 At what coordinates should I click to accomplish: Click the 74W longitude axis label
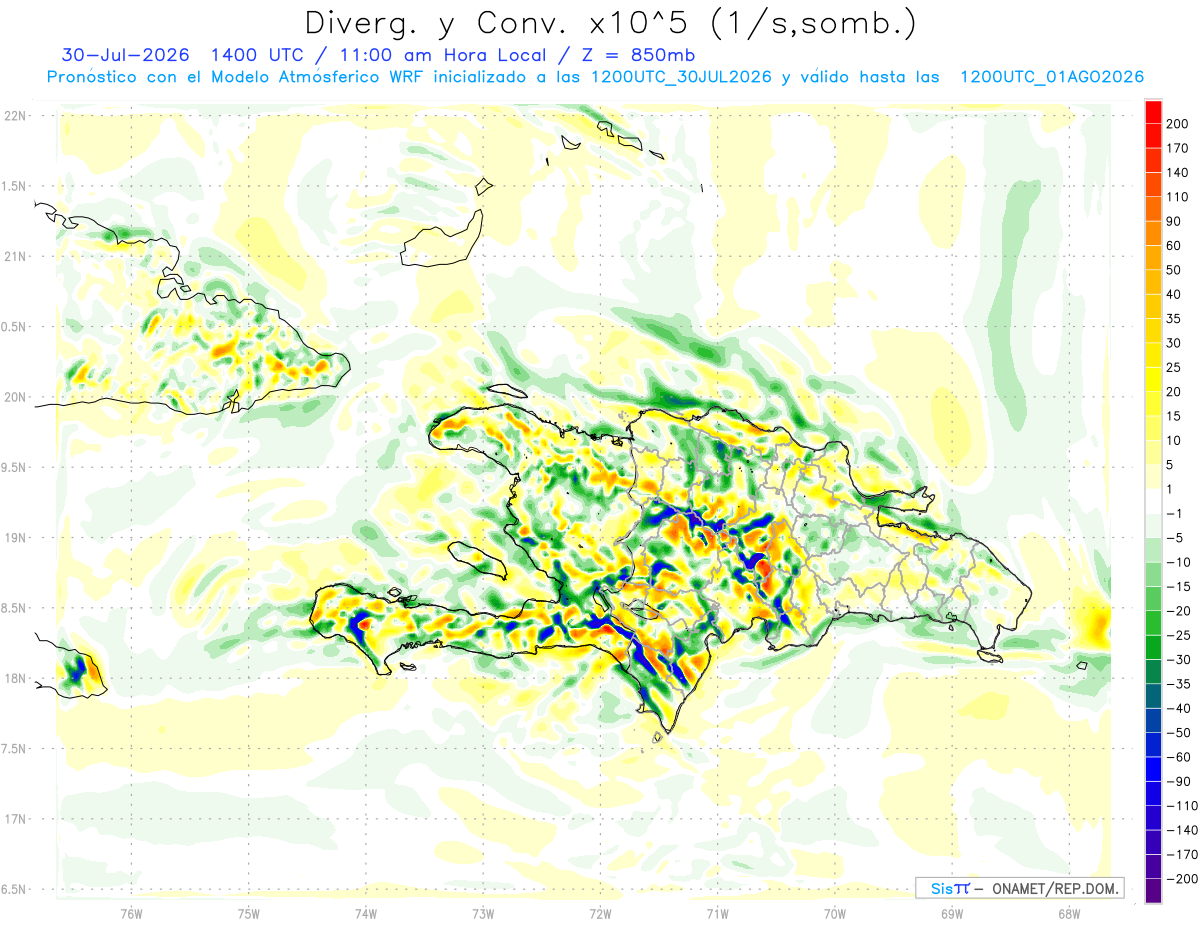366,913
